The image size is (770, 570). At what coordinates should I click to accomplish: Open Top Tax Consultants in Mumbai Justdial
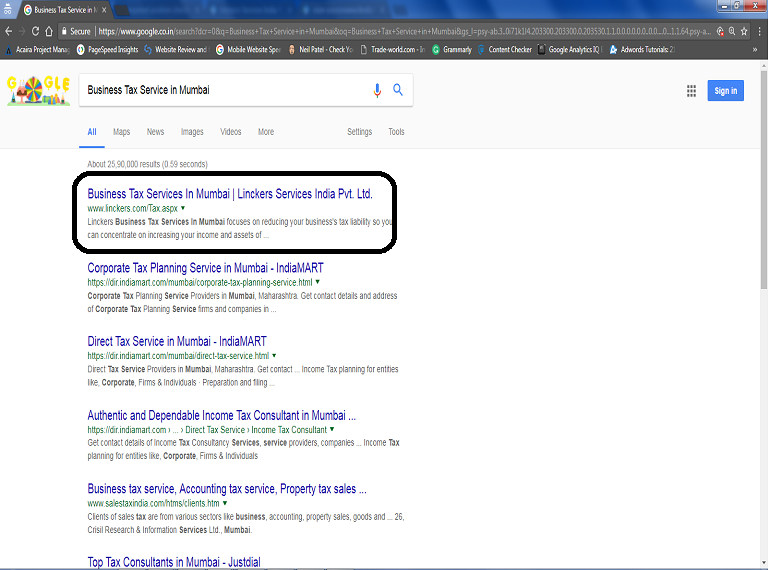point(174,562)
